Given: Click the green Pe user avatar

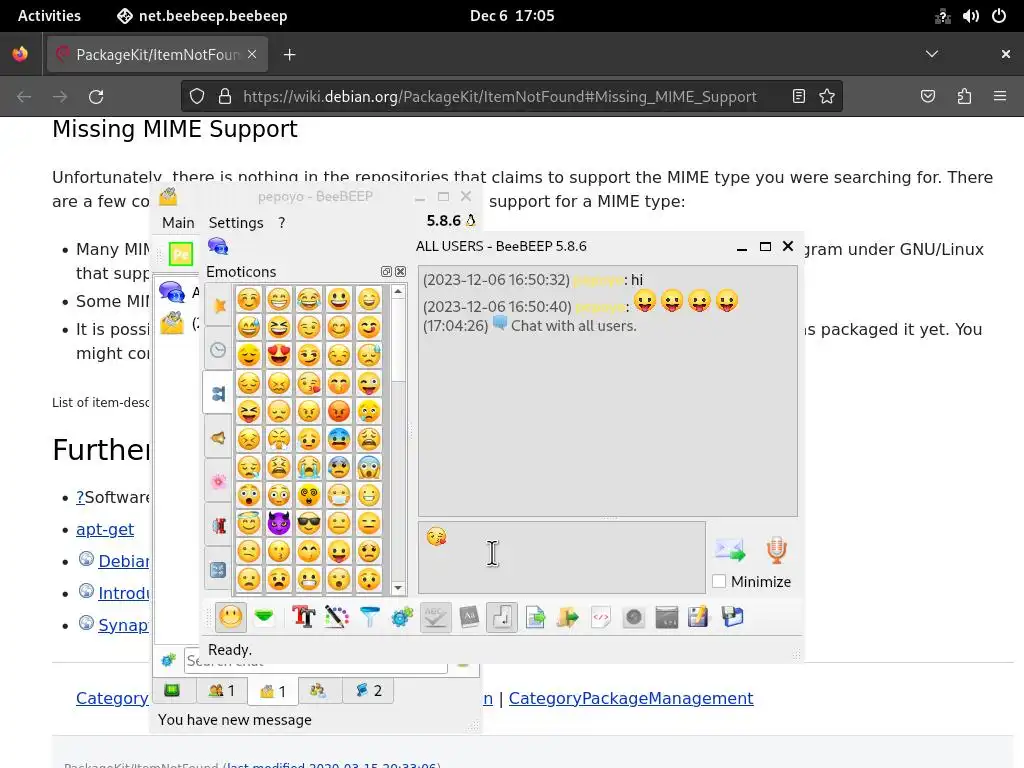Looking at the screenshot, I should (181, 254).
